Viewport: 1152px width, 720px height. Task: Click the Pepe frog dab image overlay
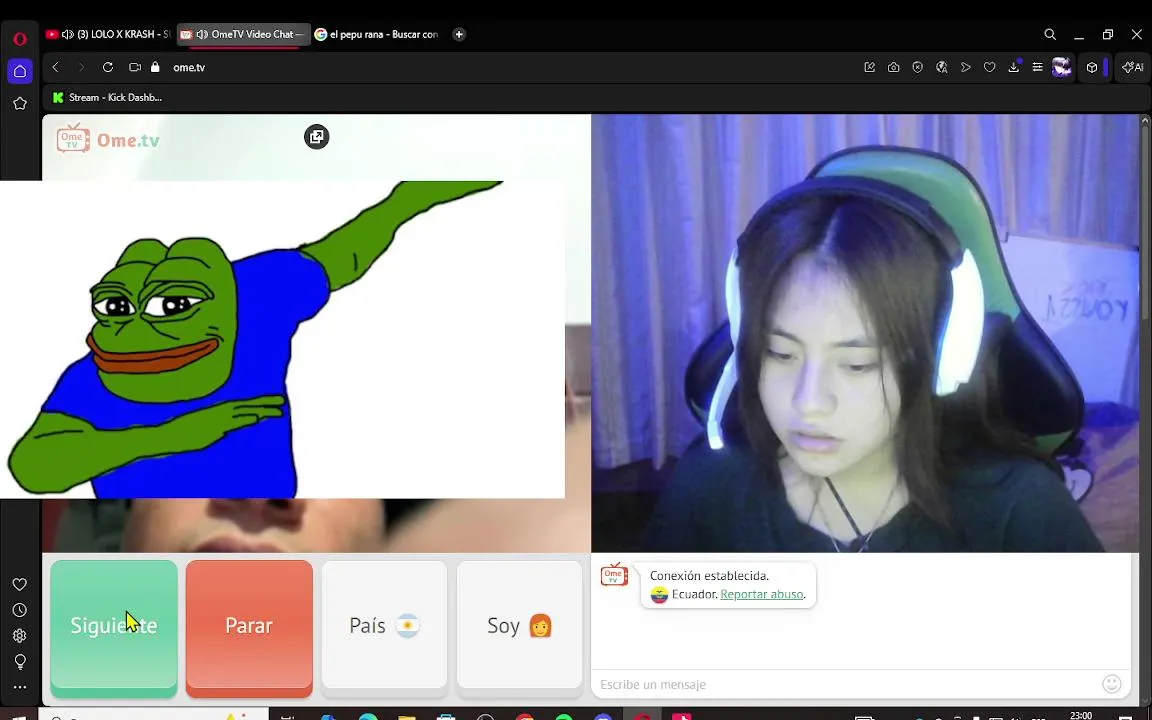tap(282, 339)
